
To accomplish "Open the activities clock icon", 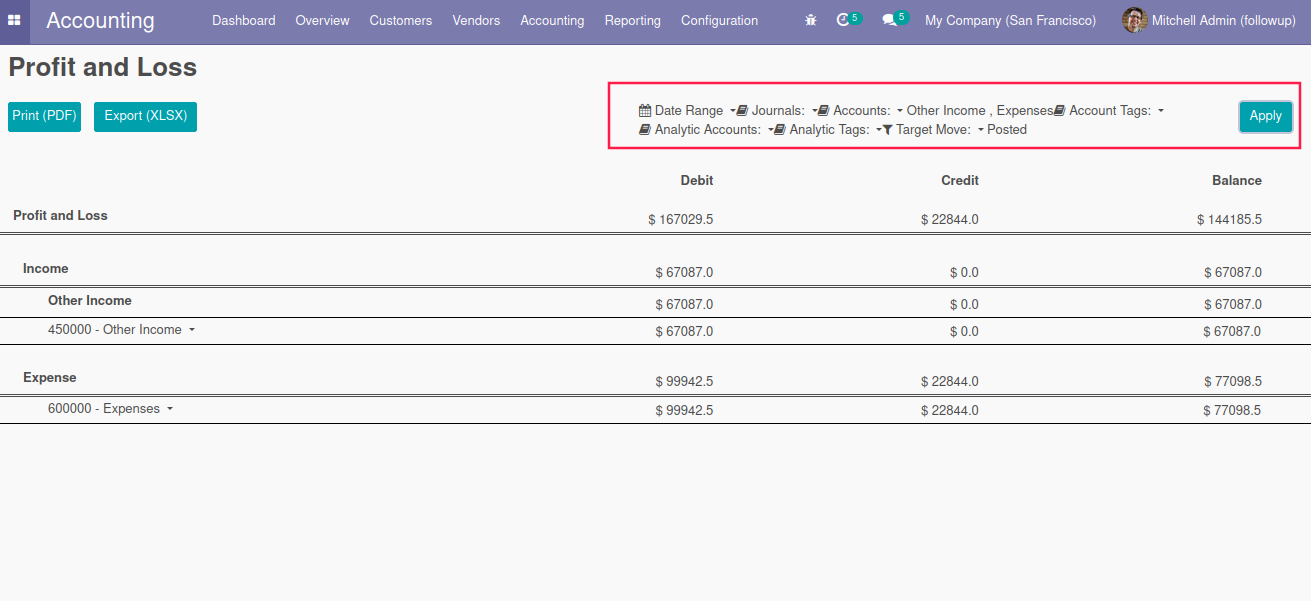I will tap(843, 20).
